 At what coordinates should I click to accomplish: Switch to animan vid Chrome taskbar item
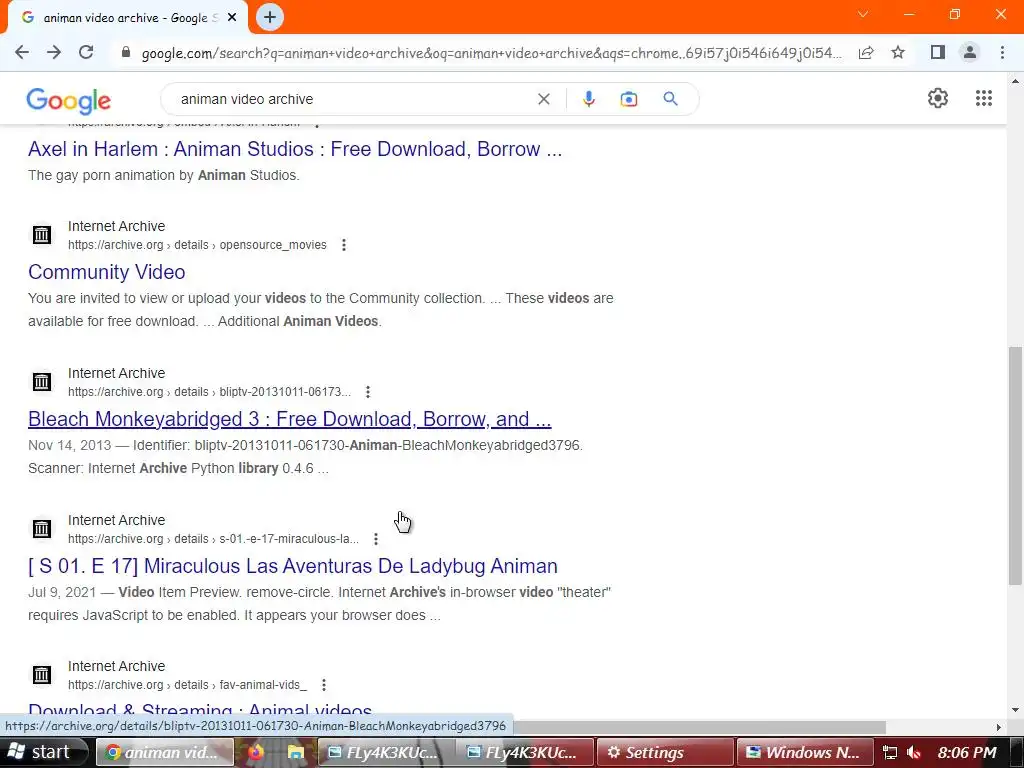tap(165, 752)
